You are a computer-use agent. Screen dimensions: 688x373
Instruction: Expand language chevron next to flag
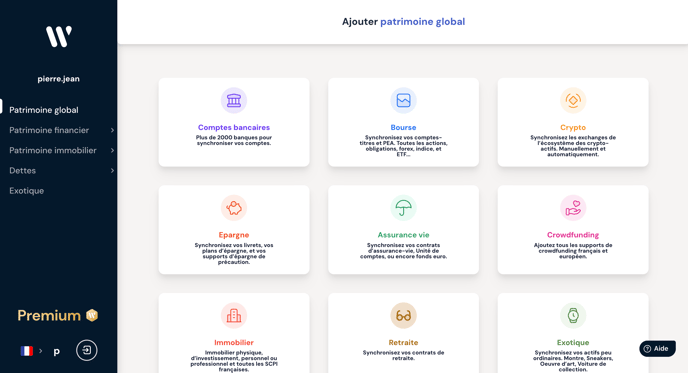pyautogui.click(x=40, y=351)
